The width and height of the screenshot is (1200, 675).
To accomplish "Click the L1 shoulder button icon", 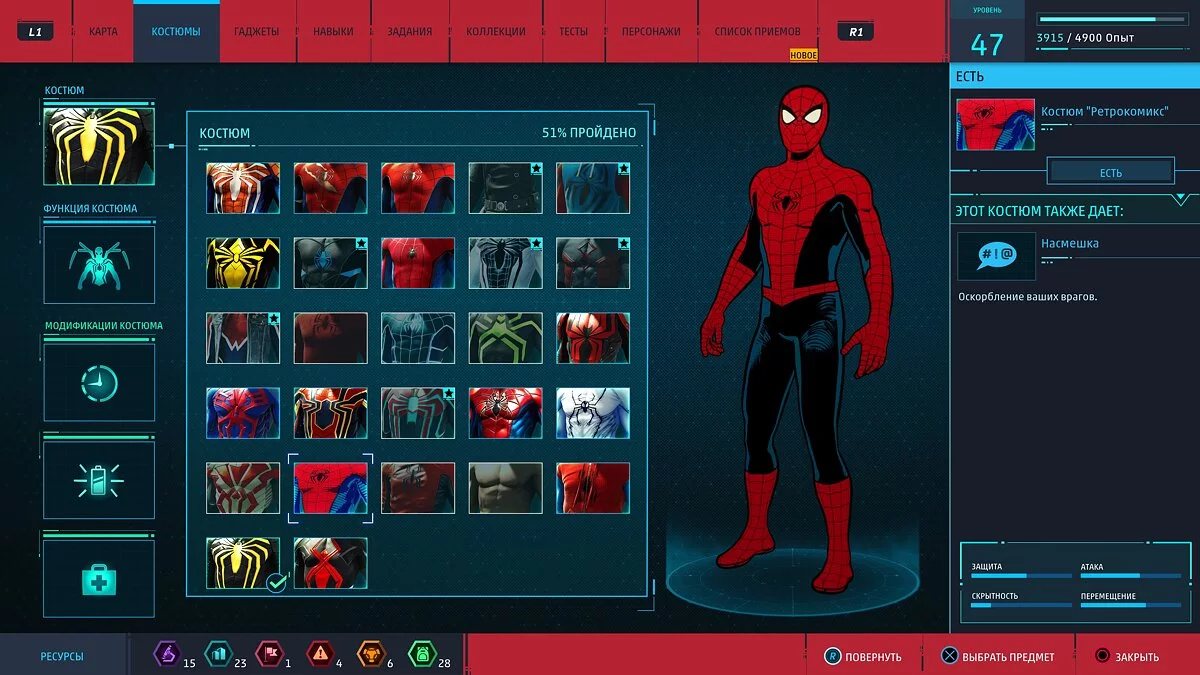I will [35, 32].
